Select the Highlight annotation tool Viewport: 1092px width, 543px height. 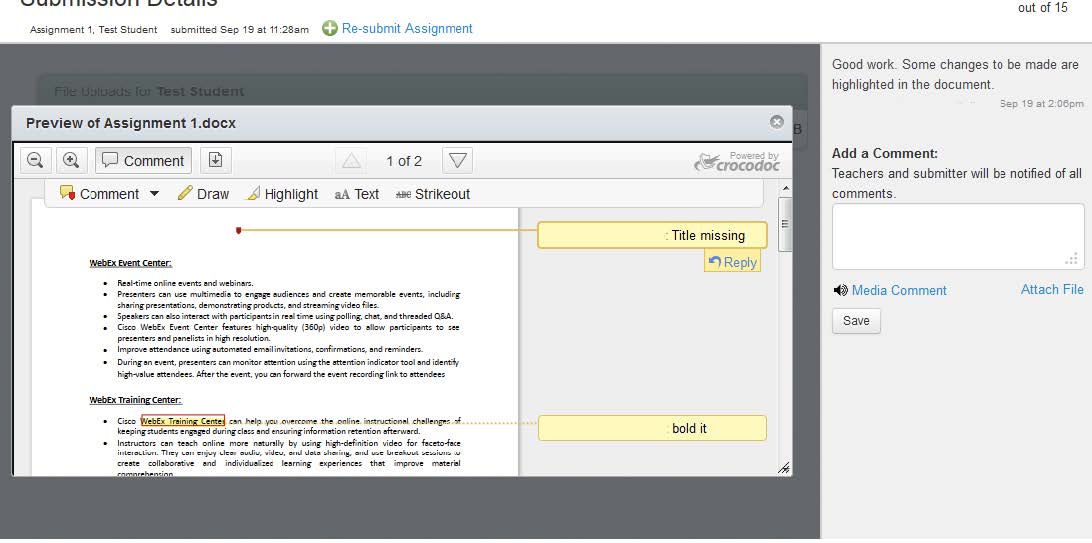(281, 194)
